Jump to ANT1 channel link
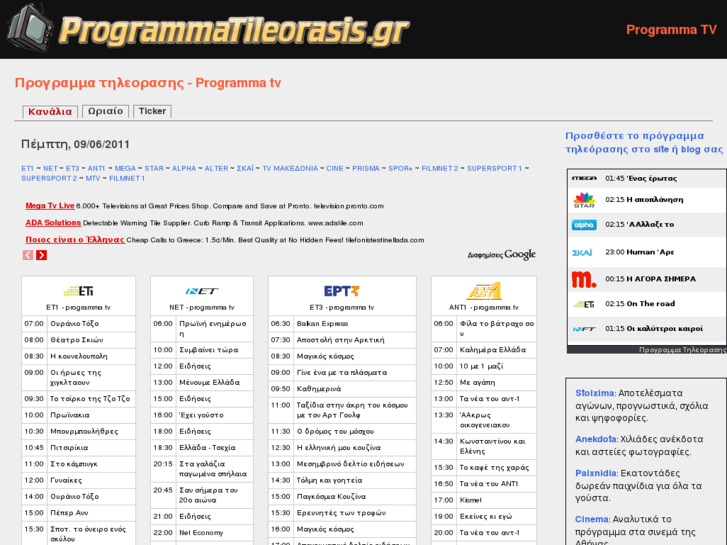 [x=96, y=168]
